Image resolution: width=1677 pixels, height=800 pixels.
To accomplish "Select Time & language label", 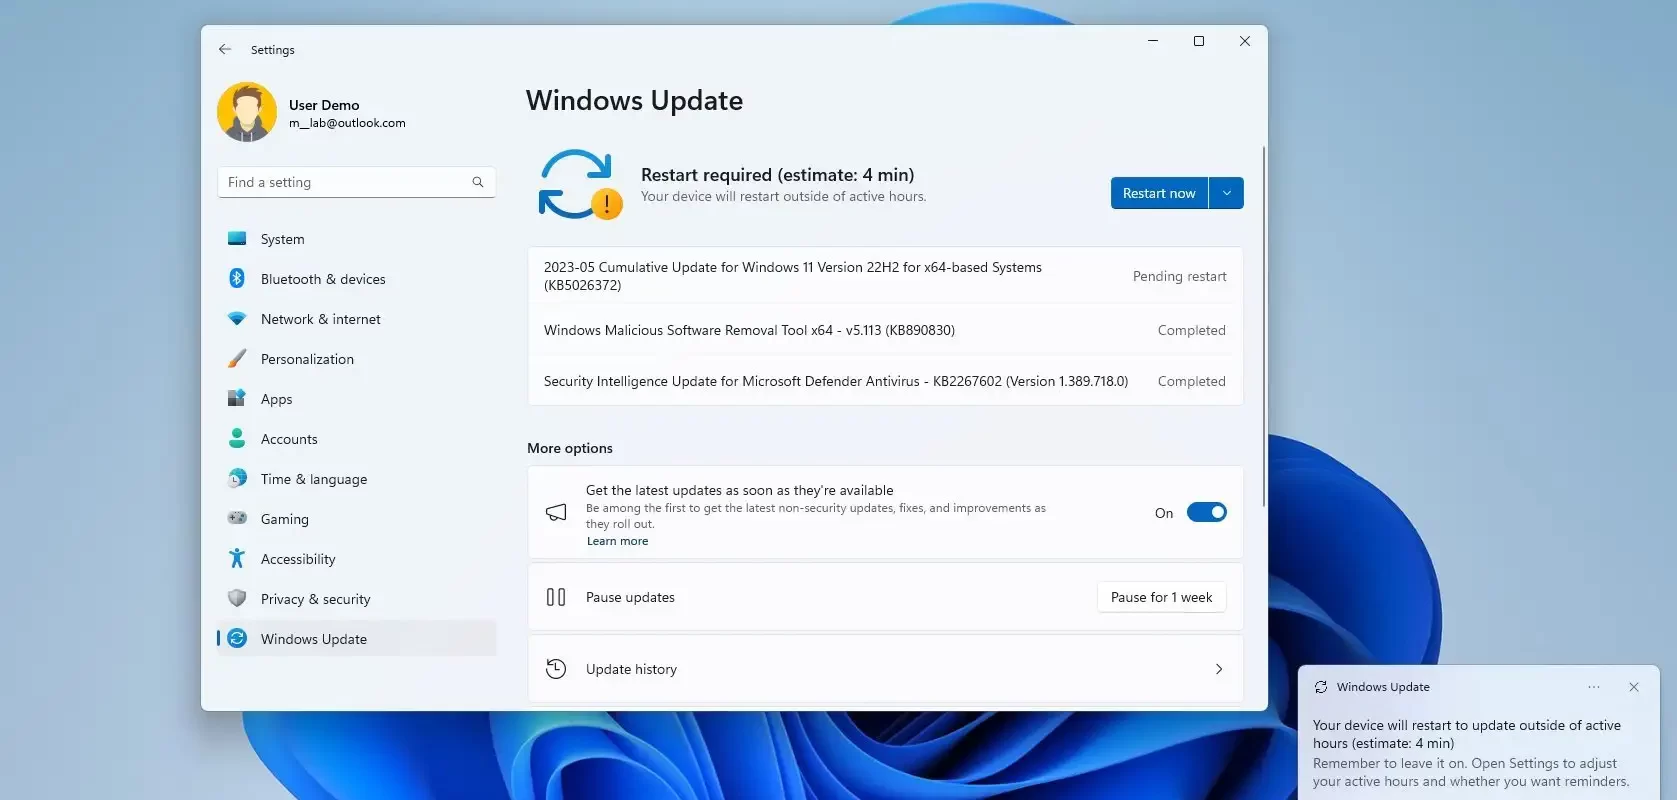I will pyautogui.click(x=314, y=479).
